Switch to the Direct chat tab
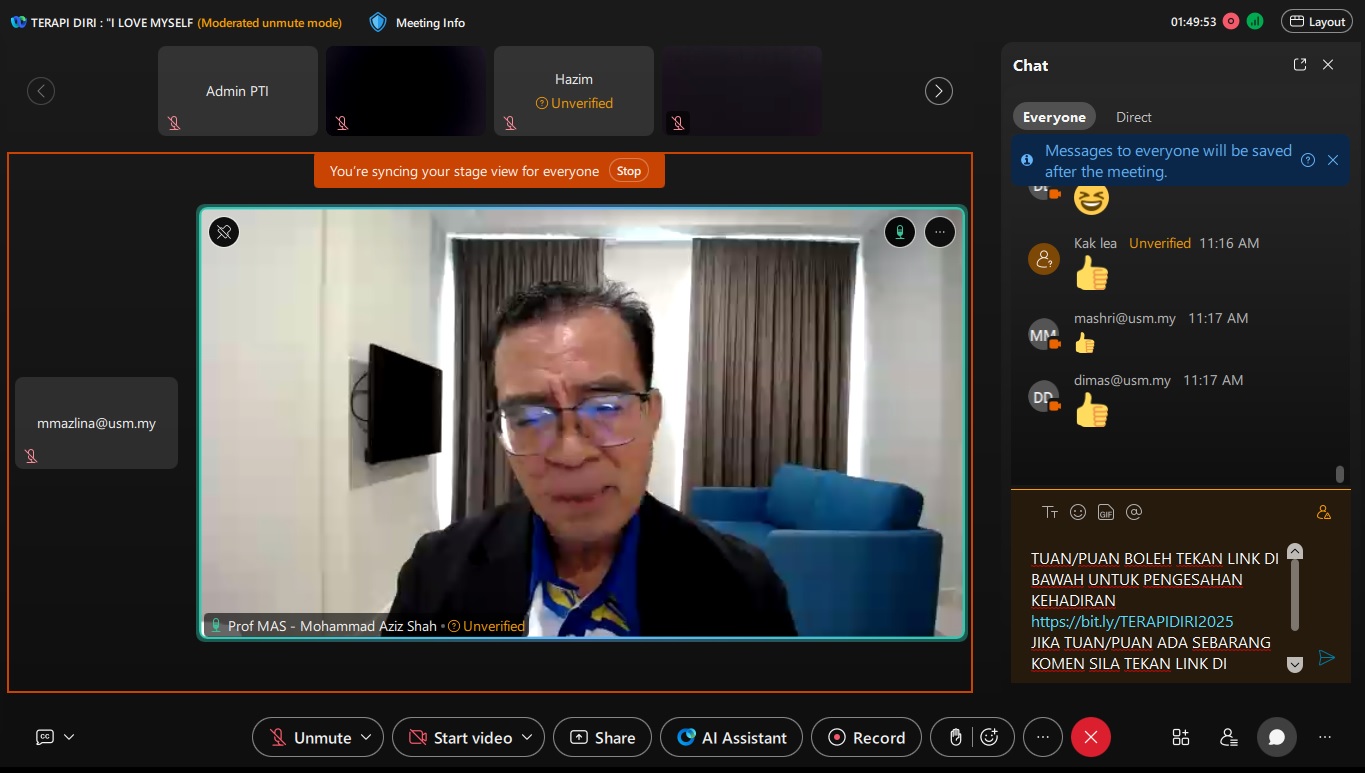This screenshot has width=1365, height=773. 1133,117
